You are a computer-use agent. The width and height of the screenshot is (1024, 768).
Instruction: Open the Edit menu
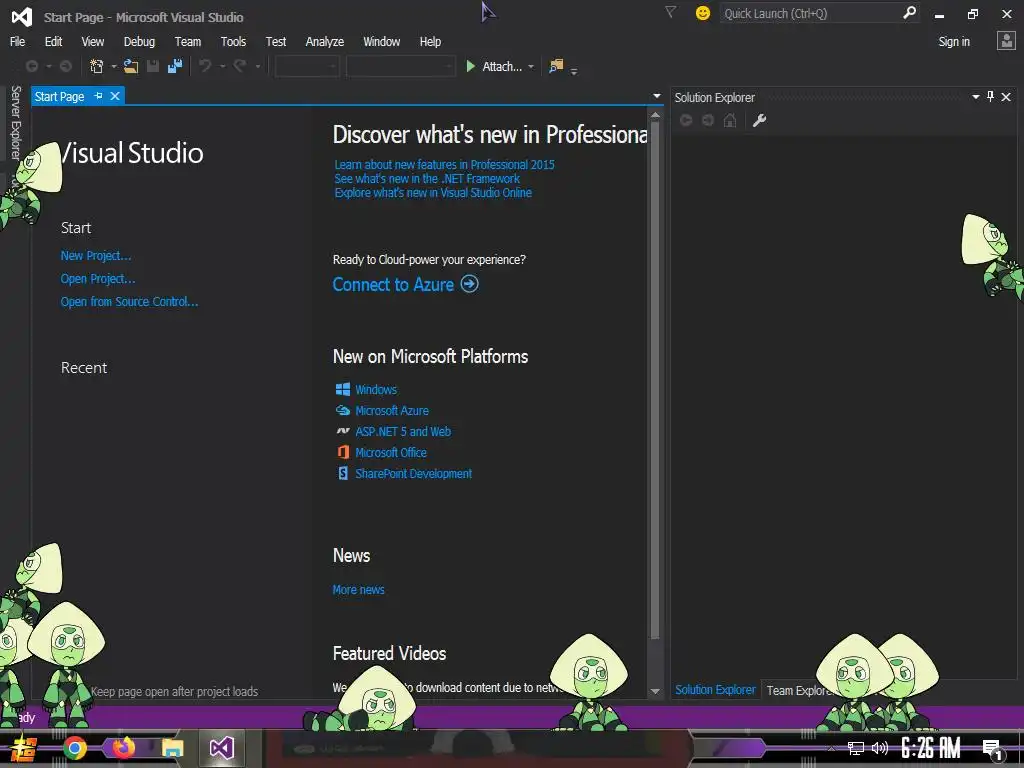click(x=54, y=41)
